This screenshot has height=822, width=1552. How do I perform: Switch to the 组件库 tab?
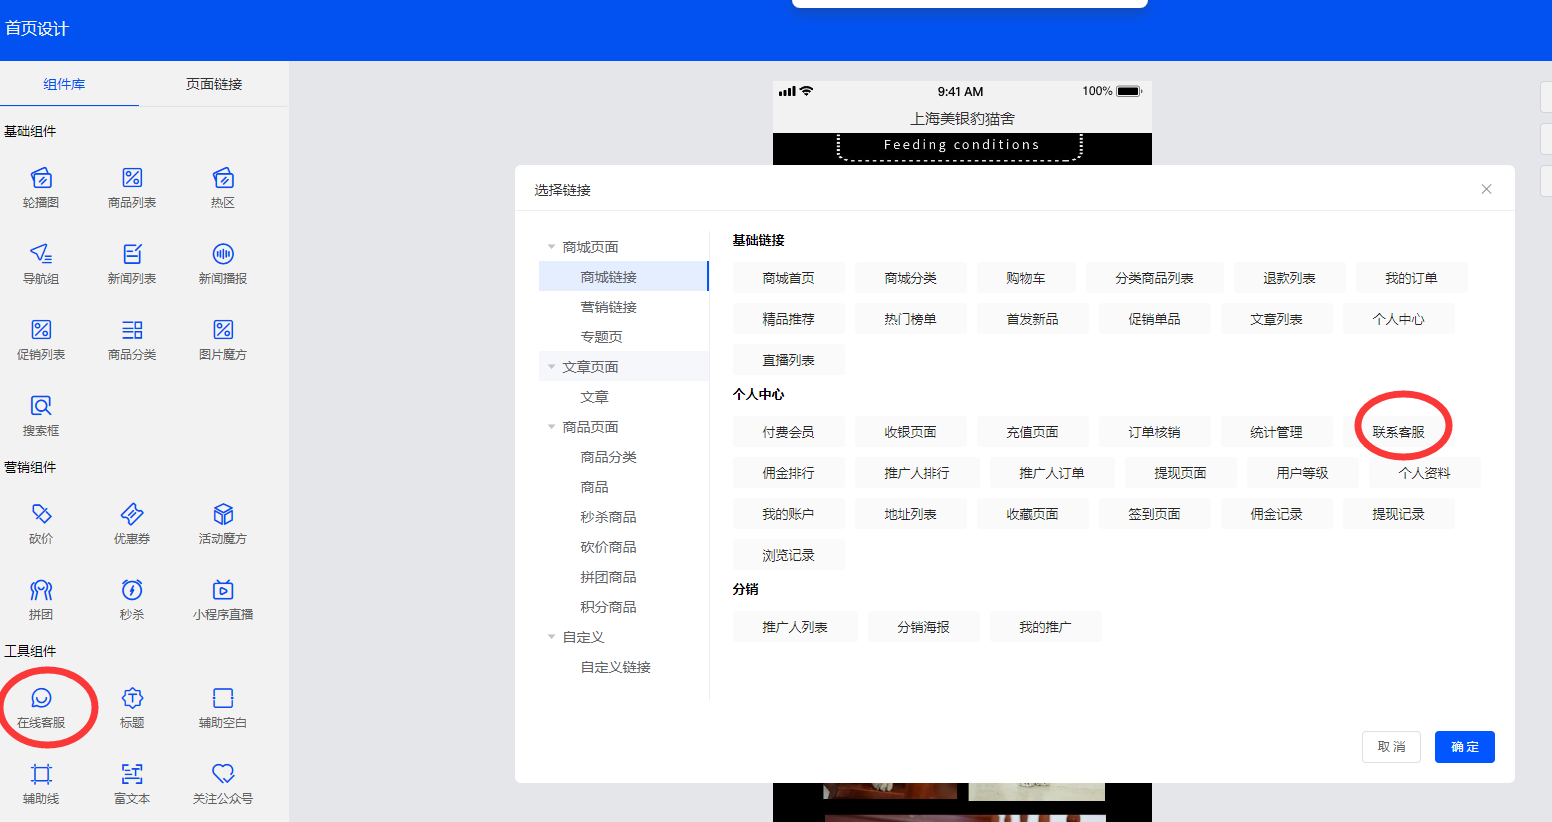(x=64, y=84)
